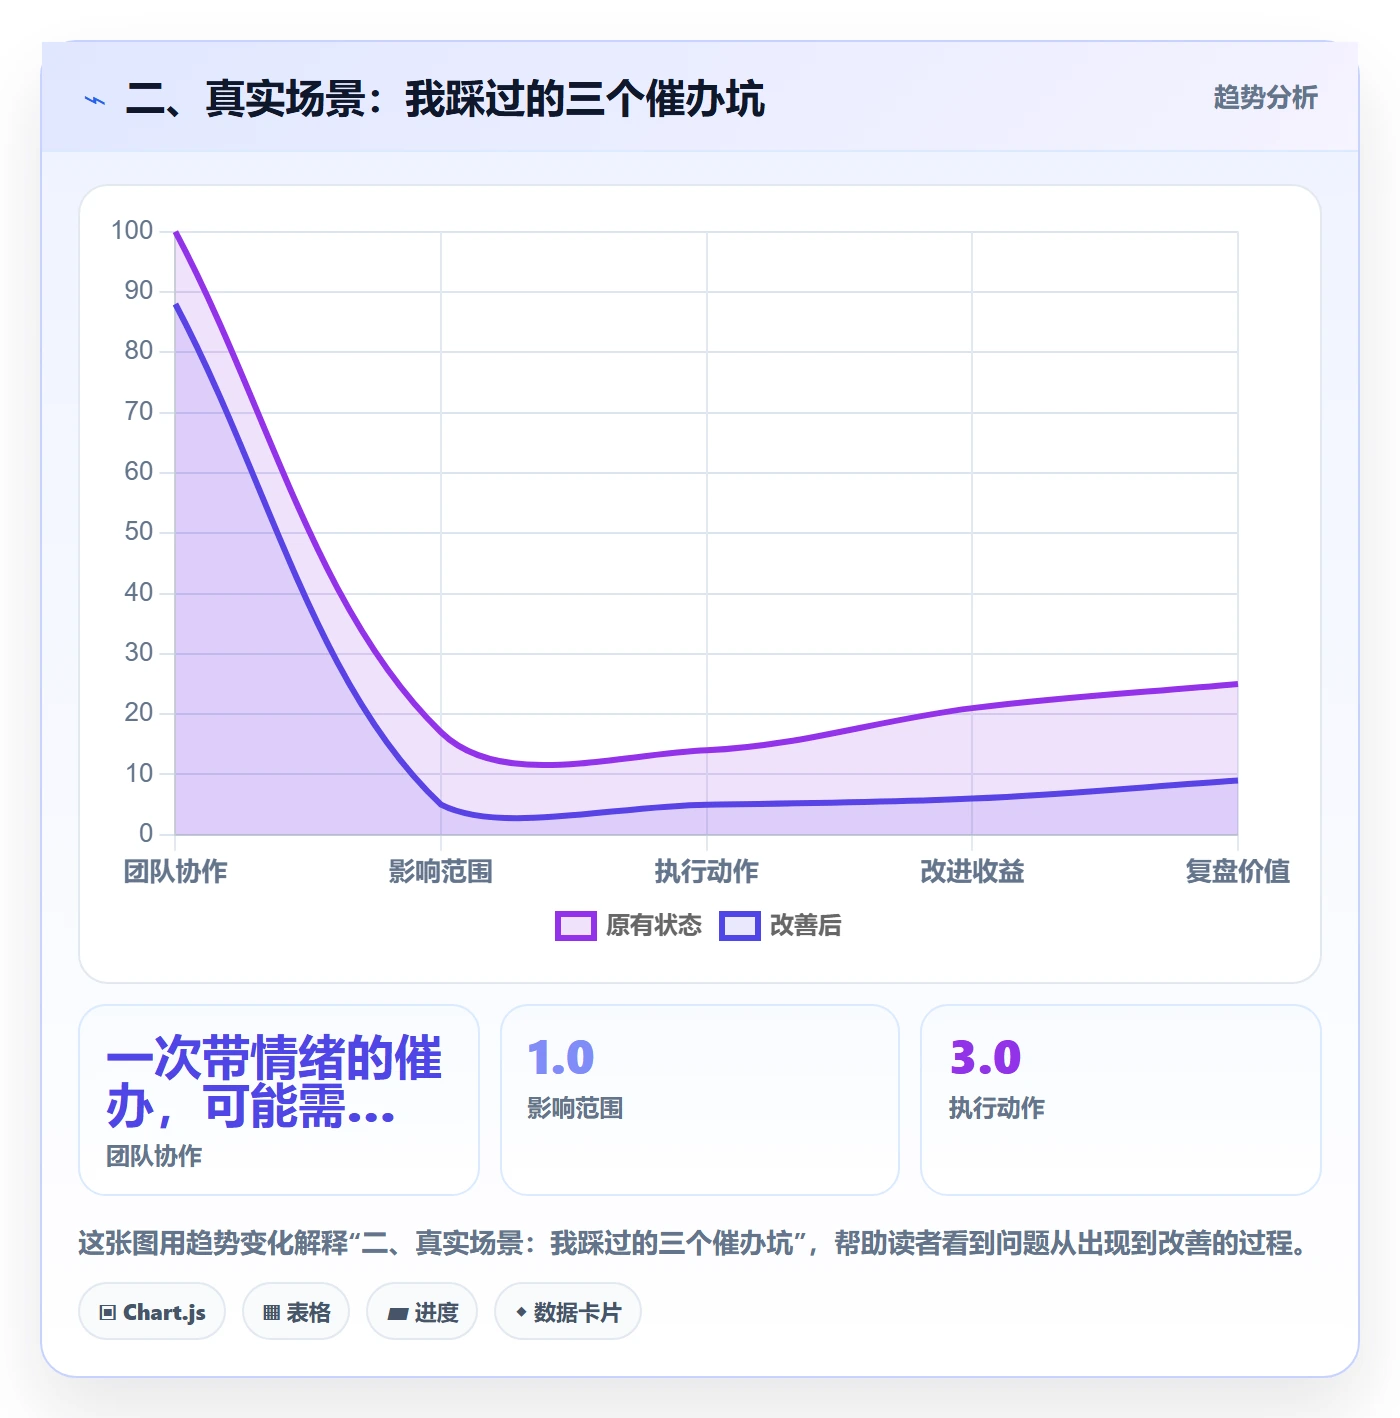This screenshot has height=1418, width=1400.
Task: Hide the 原有状态 series via legend label
Action: click(654, 926)
